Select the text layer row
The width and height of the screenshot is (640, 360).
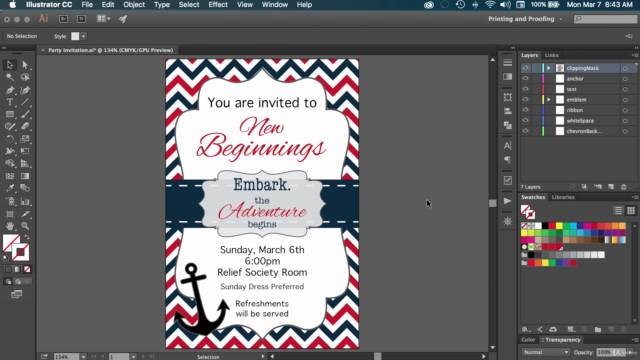(x=580, y=89)
